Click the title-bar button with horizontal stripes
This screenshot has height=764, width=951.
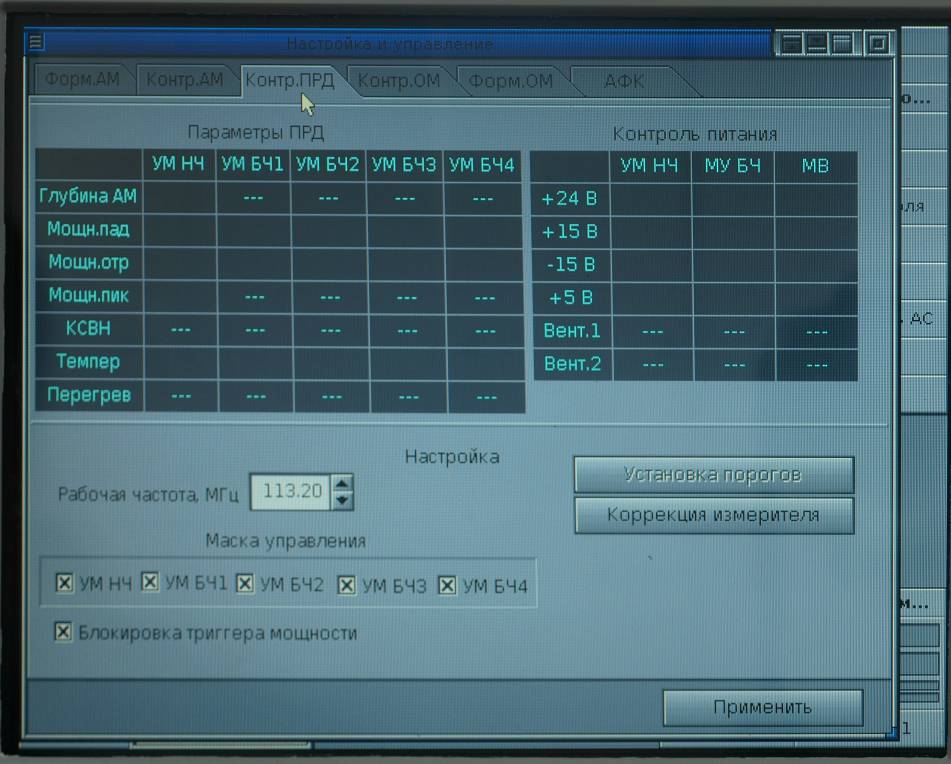coord(791,43)
